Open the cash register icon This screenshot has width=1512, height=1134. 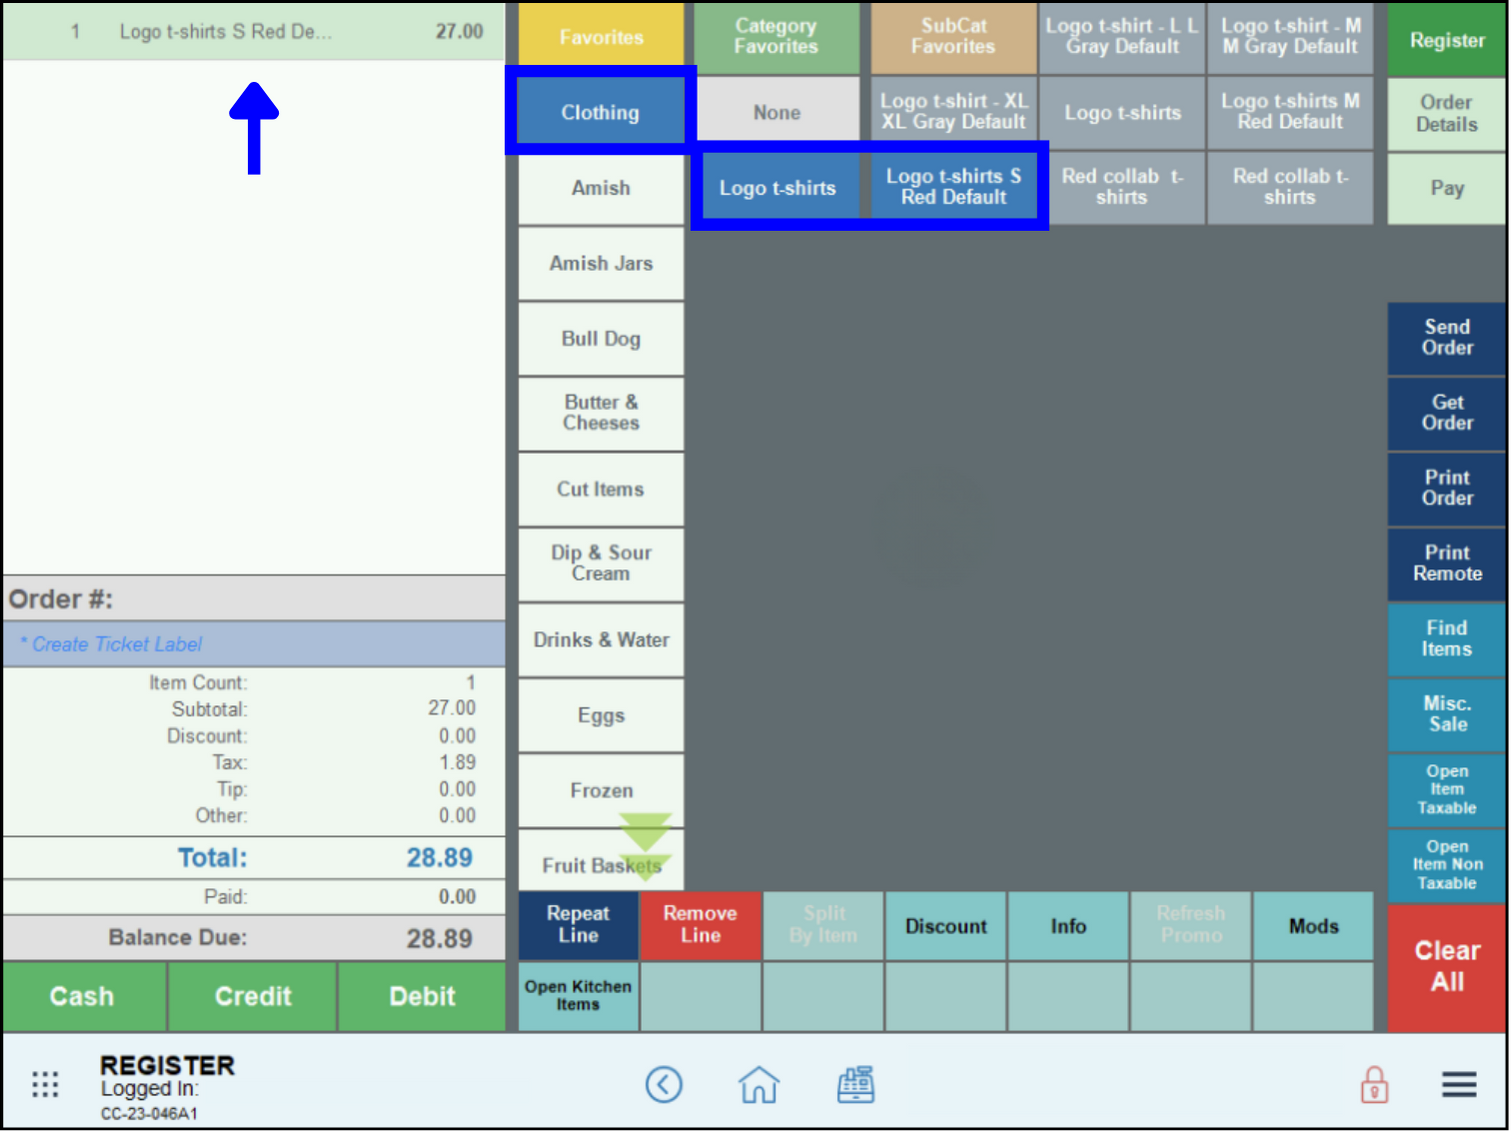856,1085
